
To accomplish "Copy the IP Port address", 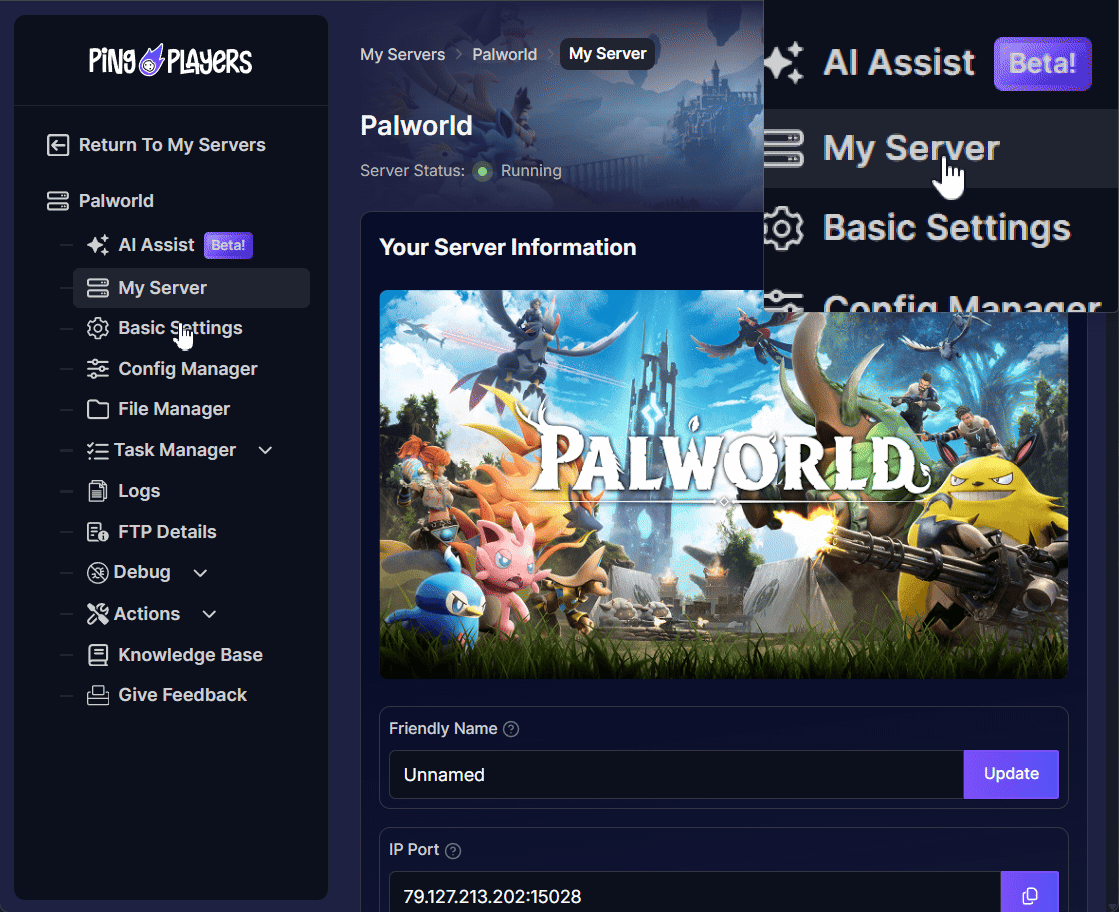I will pyautogui.click(x=1029, y=895).
